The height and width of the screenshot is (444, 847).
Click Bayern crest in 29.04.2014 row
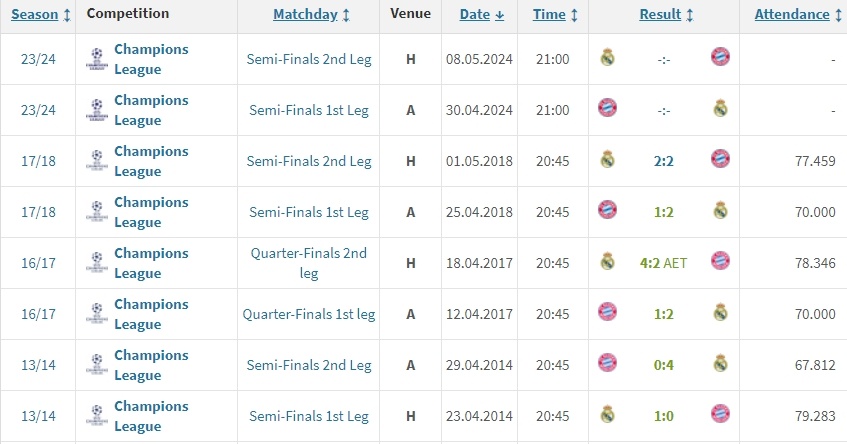(607, 363)
